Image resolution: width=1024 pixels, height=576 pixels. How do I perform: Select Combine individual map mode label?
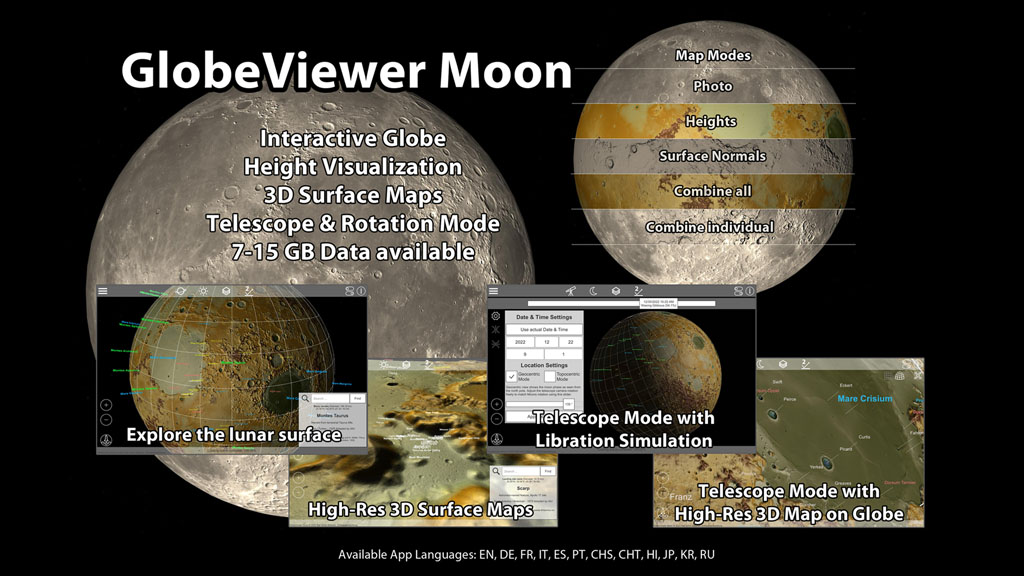pos(710,227)
